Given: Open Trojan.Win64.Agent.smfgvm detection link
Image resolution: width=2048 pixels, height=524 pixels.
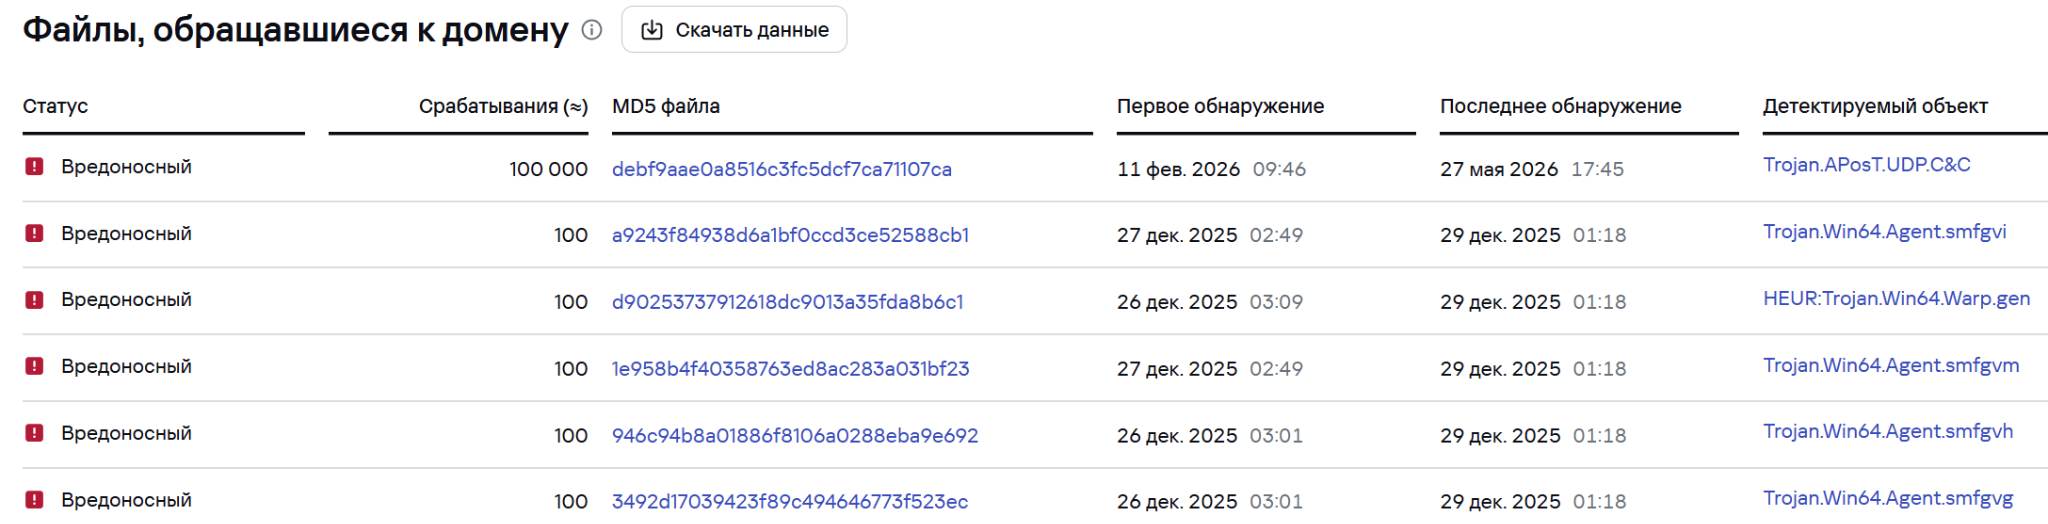Looking at the screenshot, I should [x=1891, y=366].
